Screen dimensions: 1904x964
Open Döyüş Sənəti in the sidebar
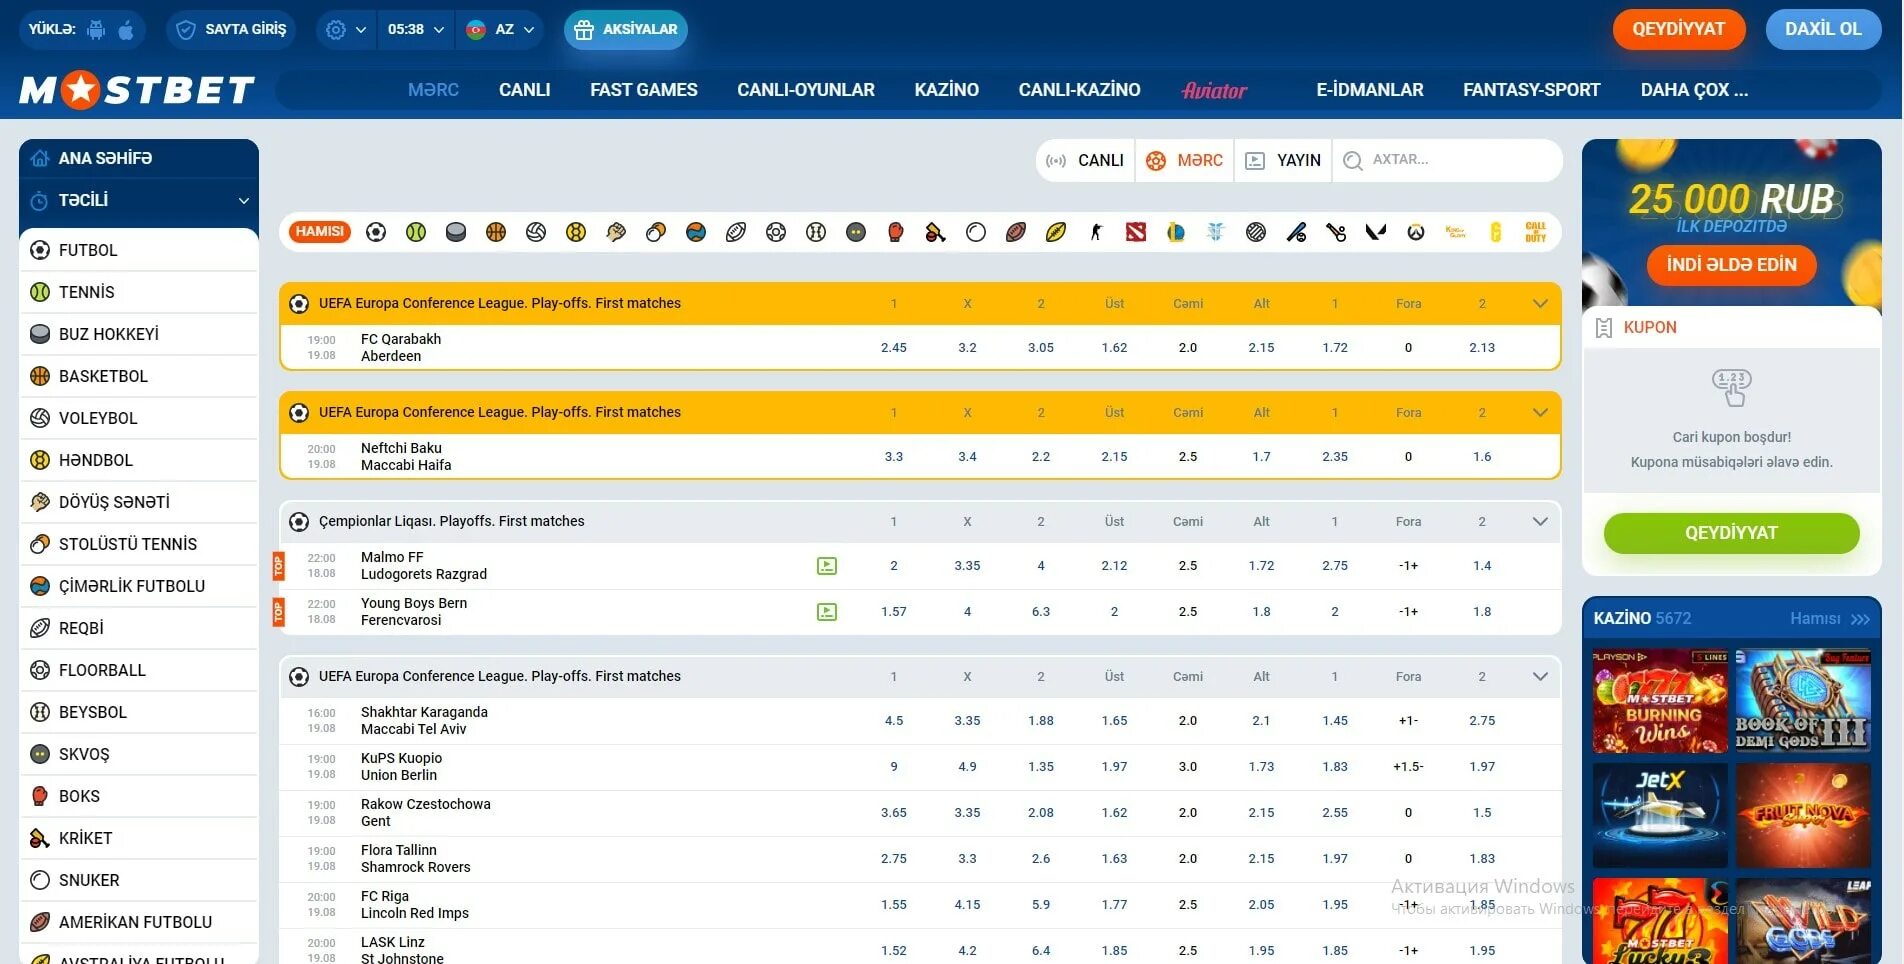pyautogui.click(x=139, y=502)
